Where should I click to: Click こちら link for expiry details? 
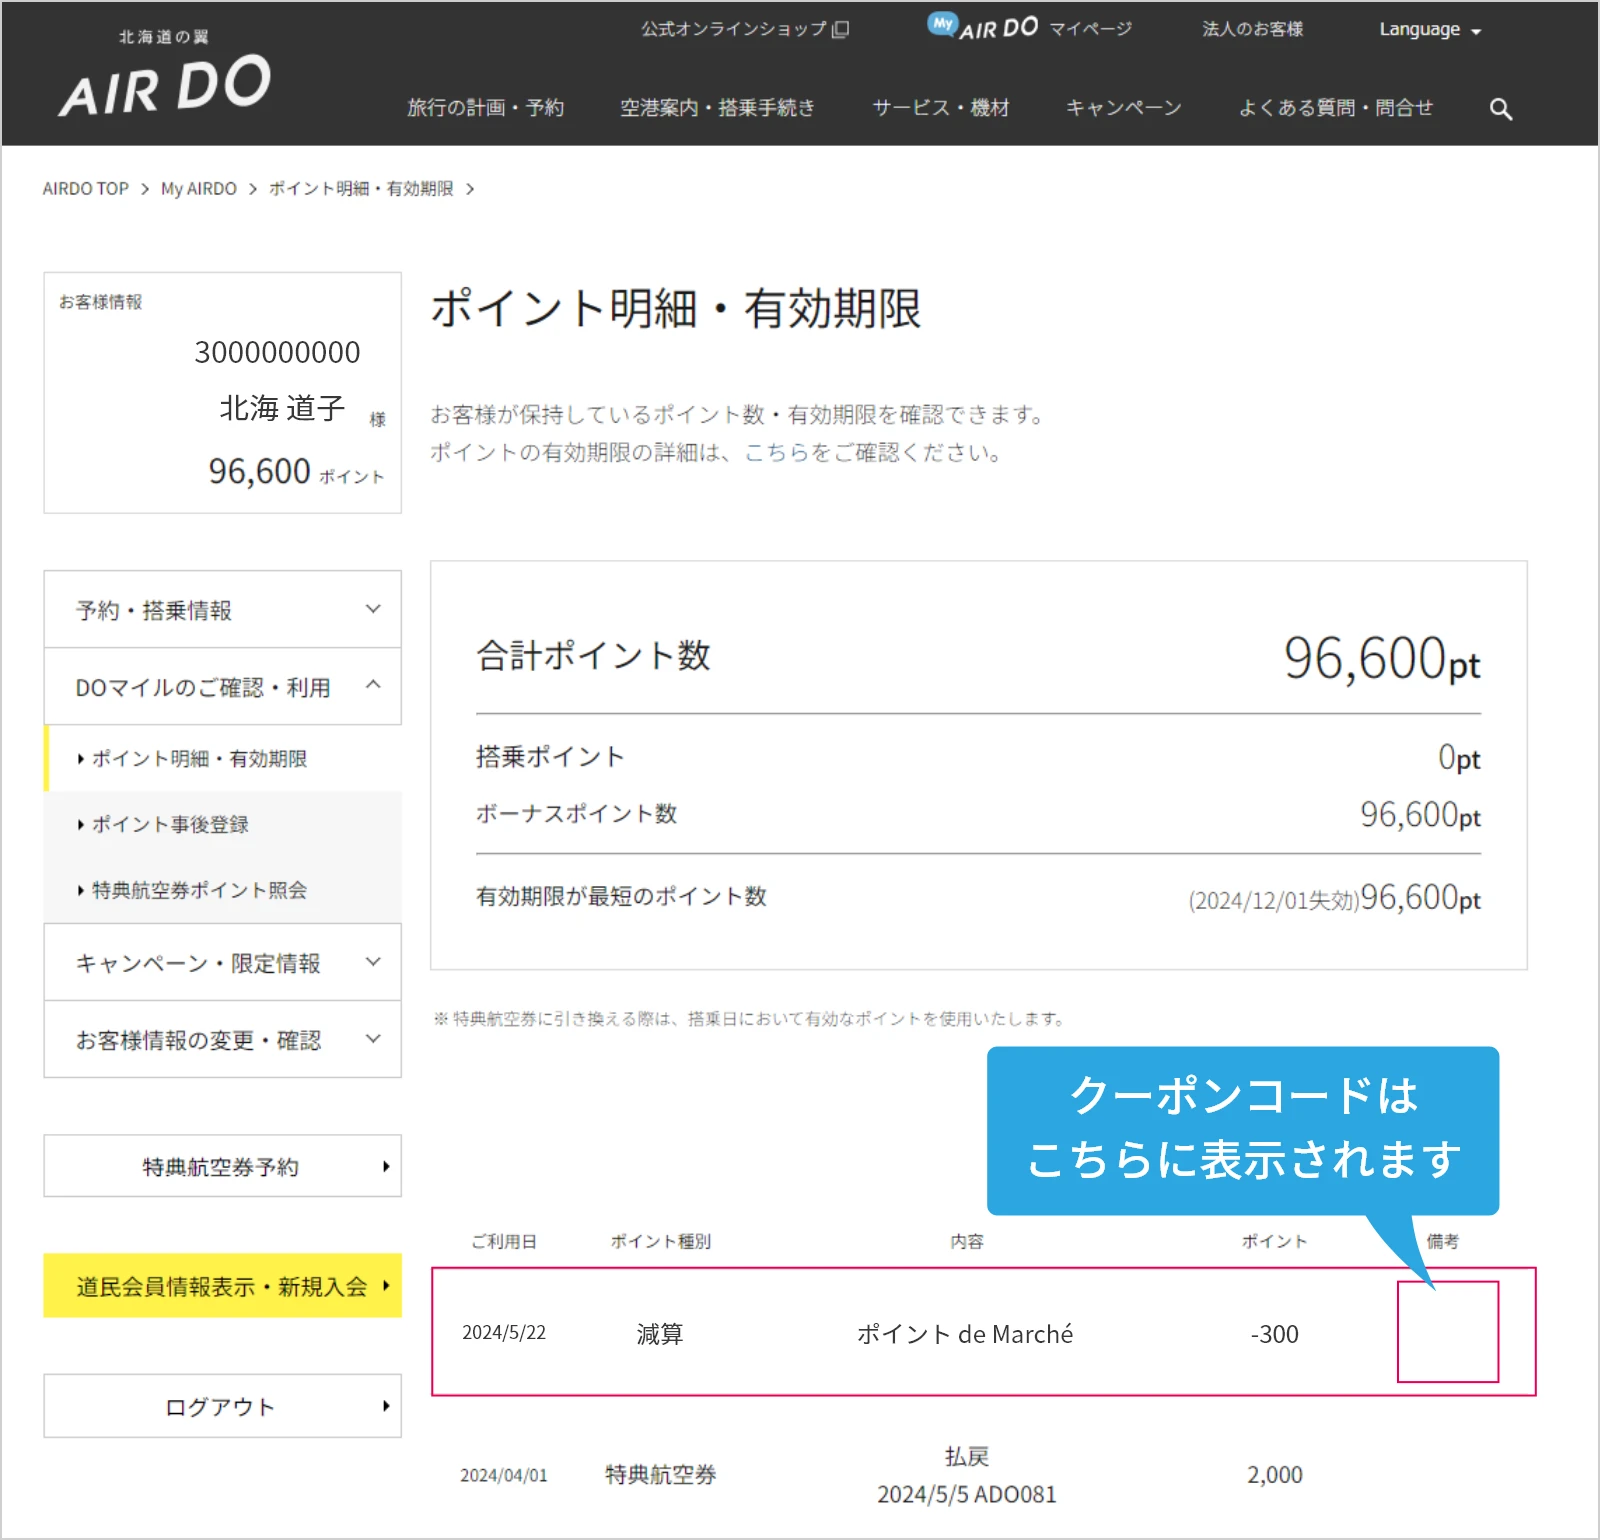tap(776, 453)
